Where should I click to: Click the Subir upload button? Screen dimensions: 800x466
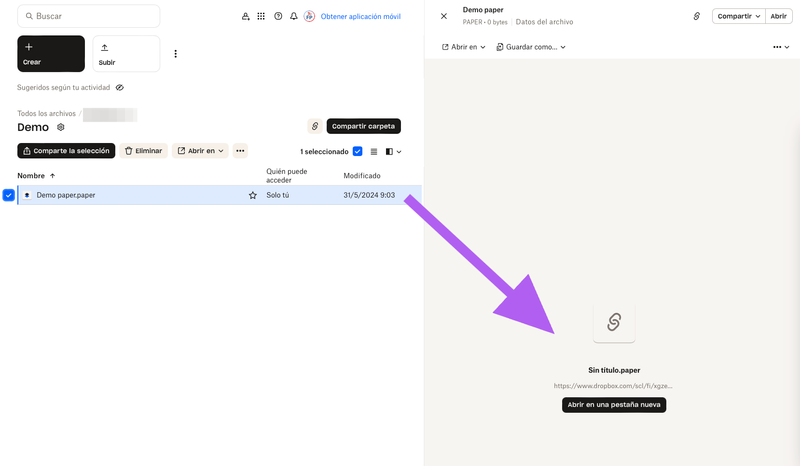[x=126, y=54]
